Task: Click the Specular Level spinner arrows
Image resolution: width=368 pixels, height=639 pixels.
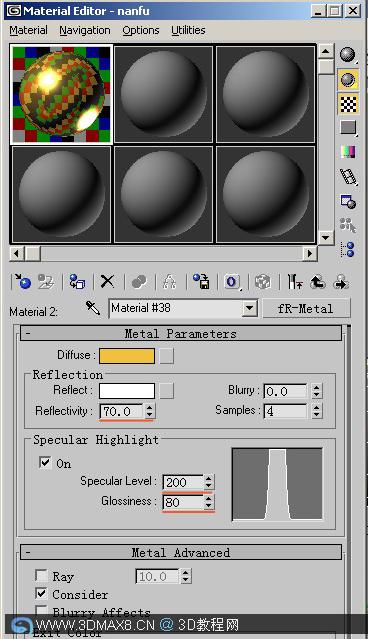Action: coord(209,483)
